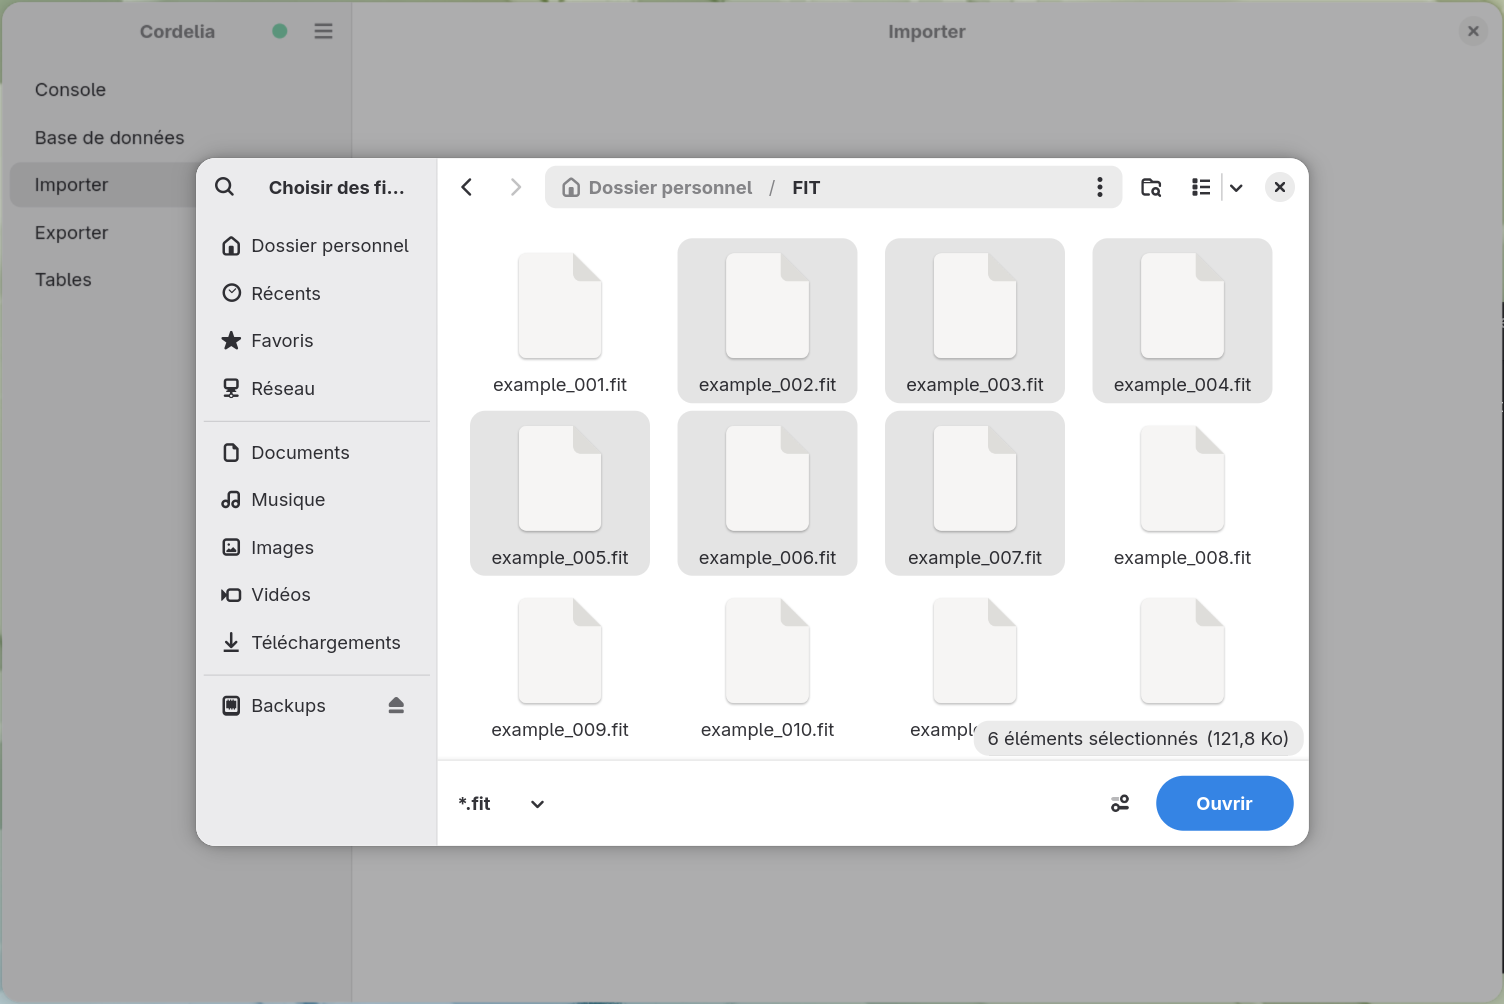Select file example_005.fit
1504x1004 pixels.
click(x=560, y=493)
